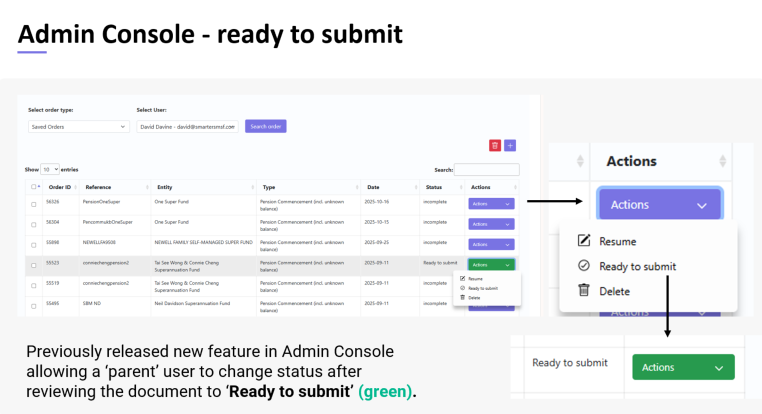Click the red trash delete icon

tap(495, 145)
